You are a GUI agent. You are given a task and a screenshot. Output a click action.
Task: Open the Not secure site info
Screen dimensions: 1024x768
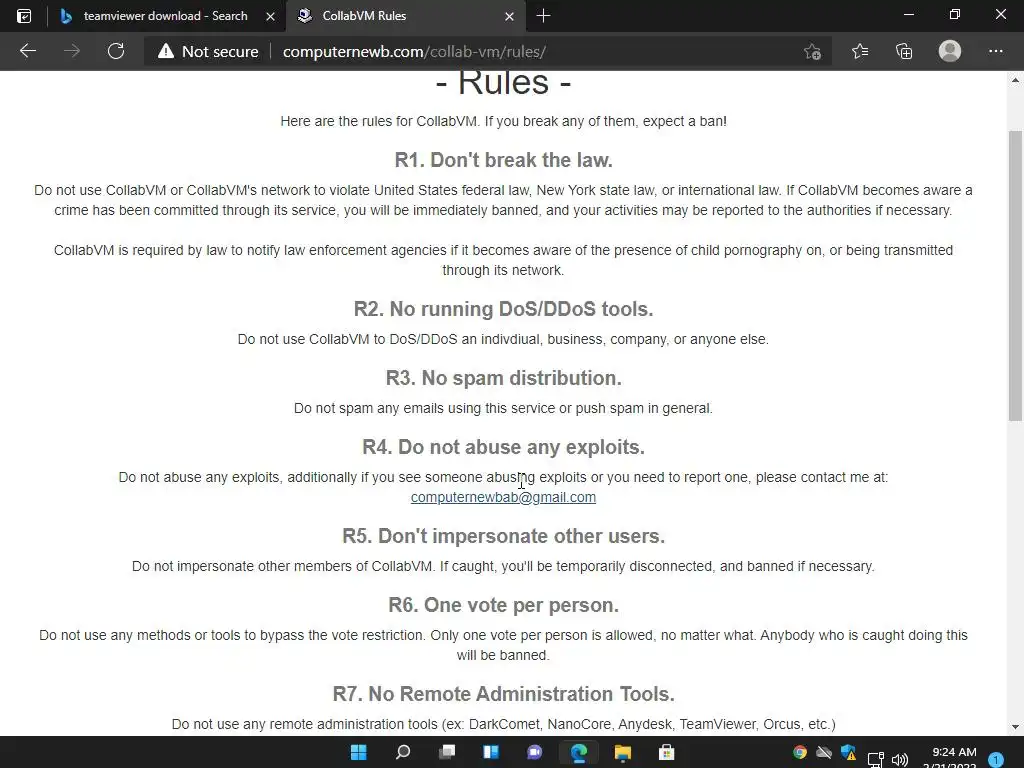[x=208, y=52]
